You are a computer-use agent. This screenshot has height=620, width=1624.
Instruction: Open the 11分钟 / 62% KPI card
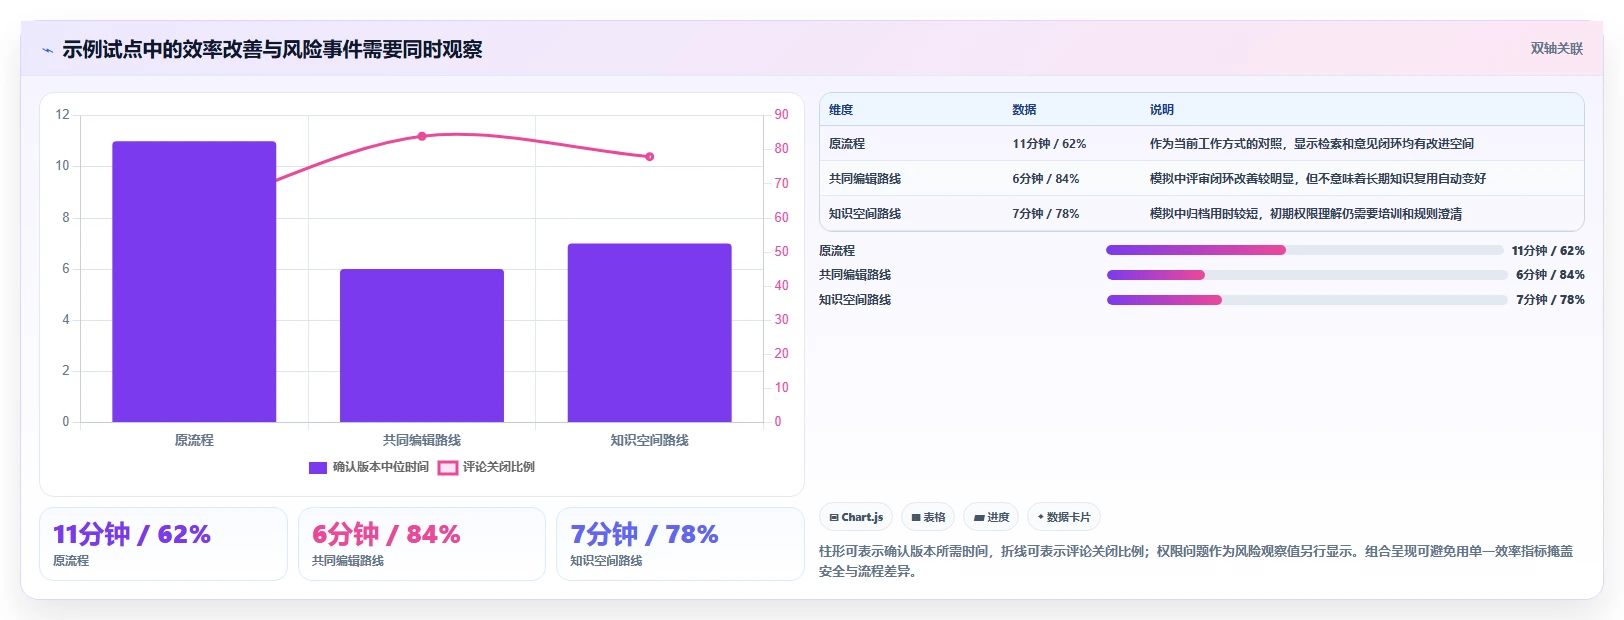(163, 544)
